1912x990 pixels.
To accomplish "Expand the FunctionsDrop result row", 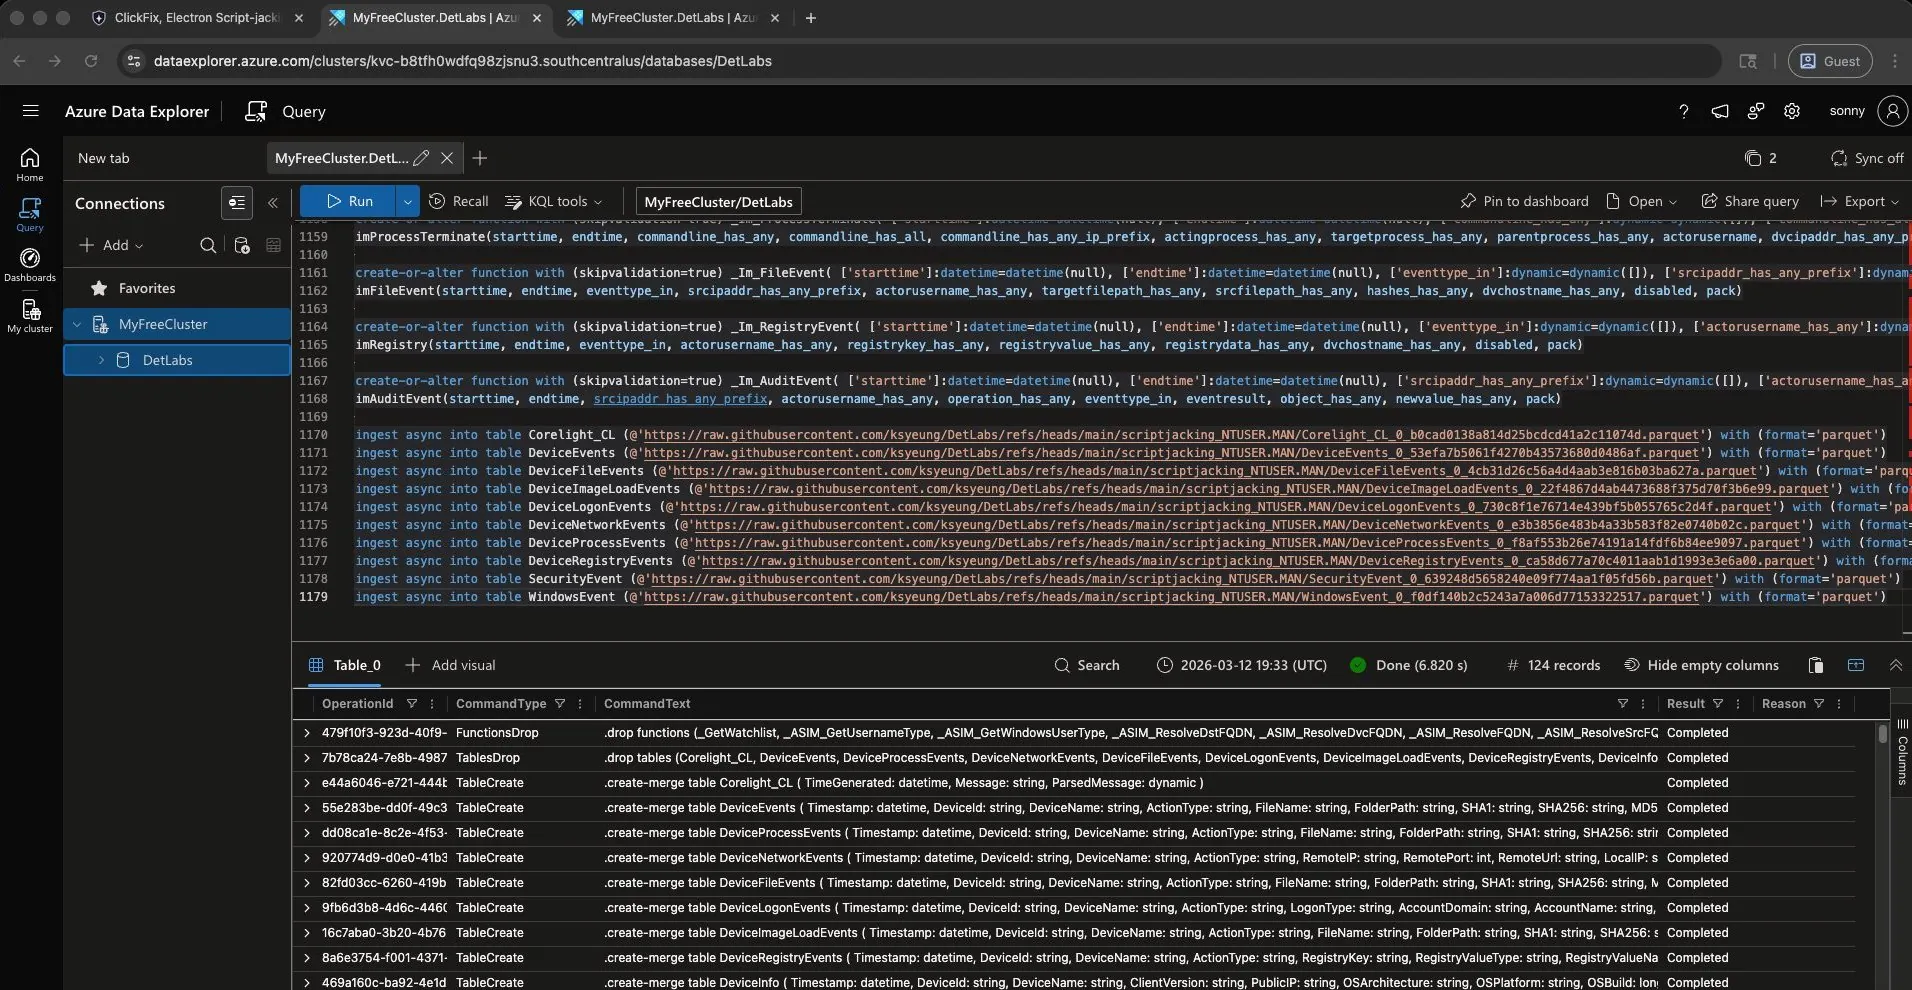I will (x=307, y=733).
